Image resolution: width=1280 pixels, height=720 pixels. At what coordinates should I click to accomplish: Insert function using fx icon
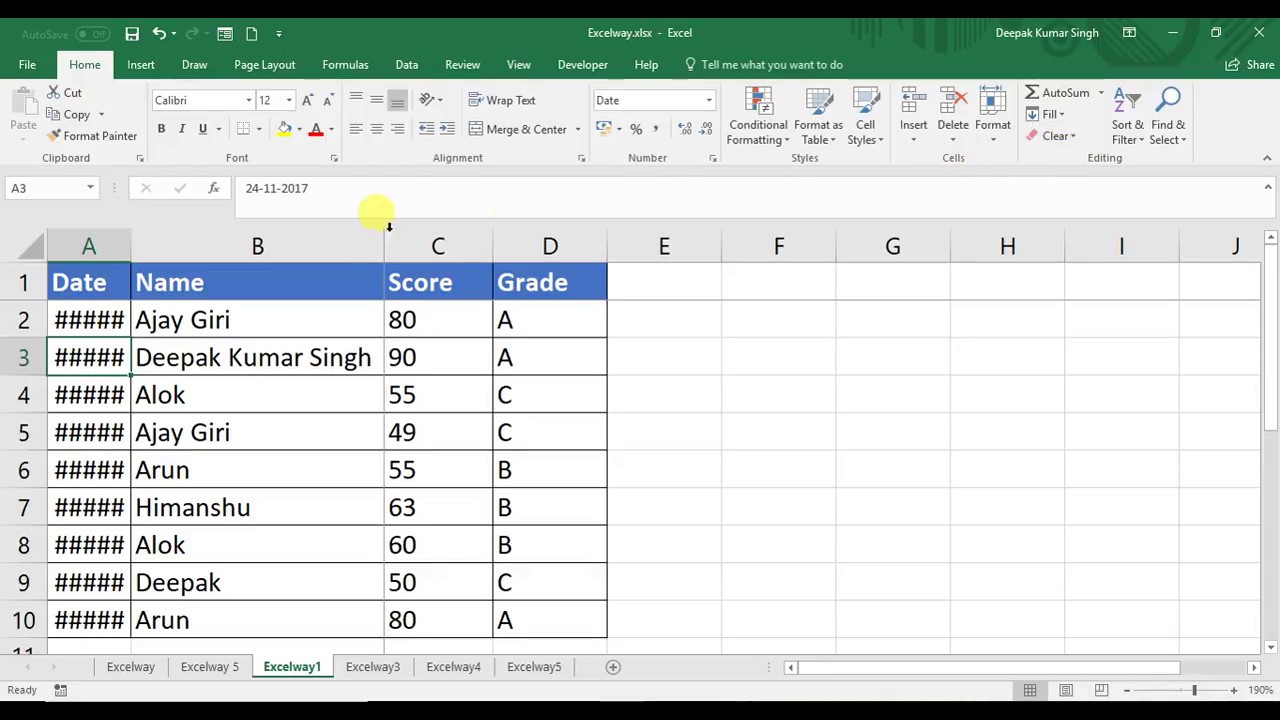pyautogui.click(x=213, y=188)
